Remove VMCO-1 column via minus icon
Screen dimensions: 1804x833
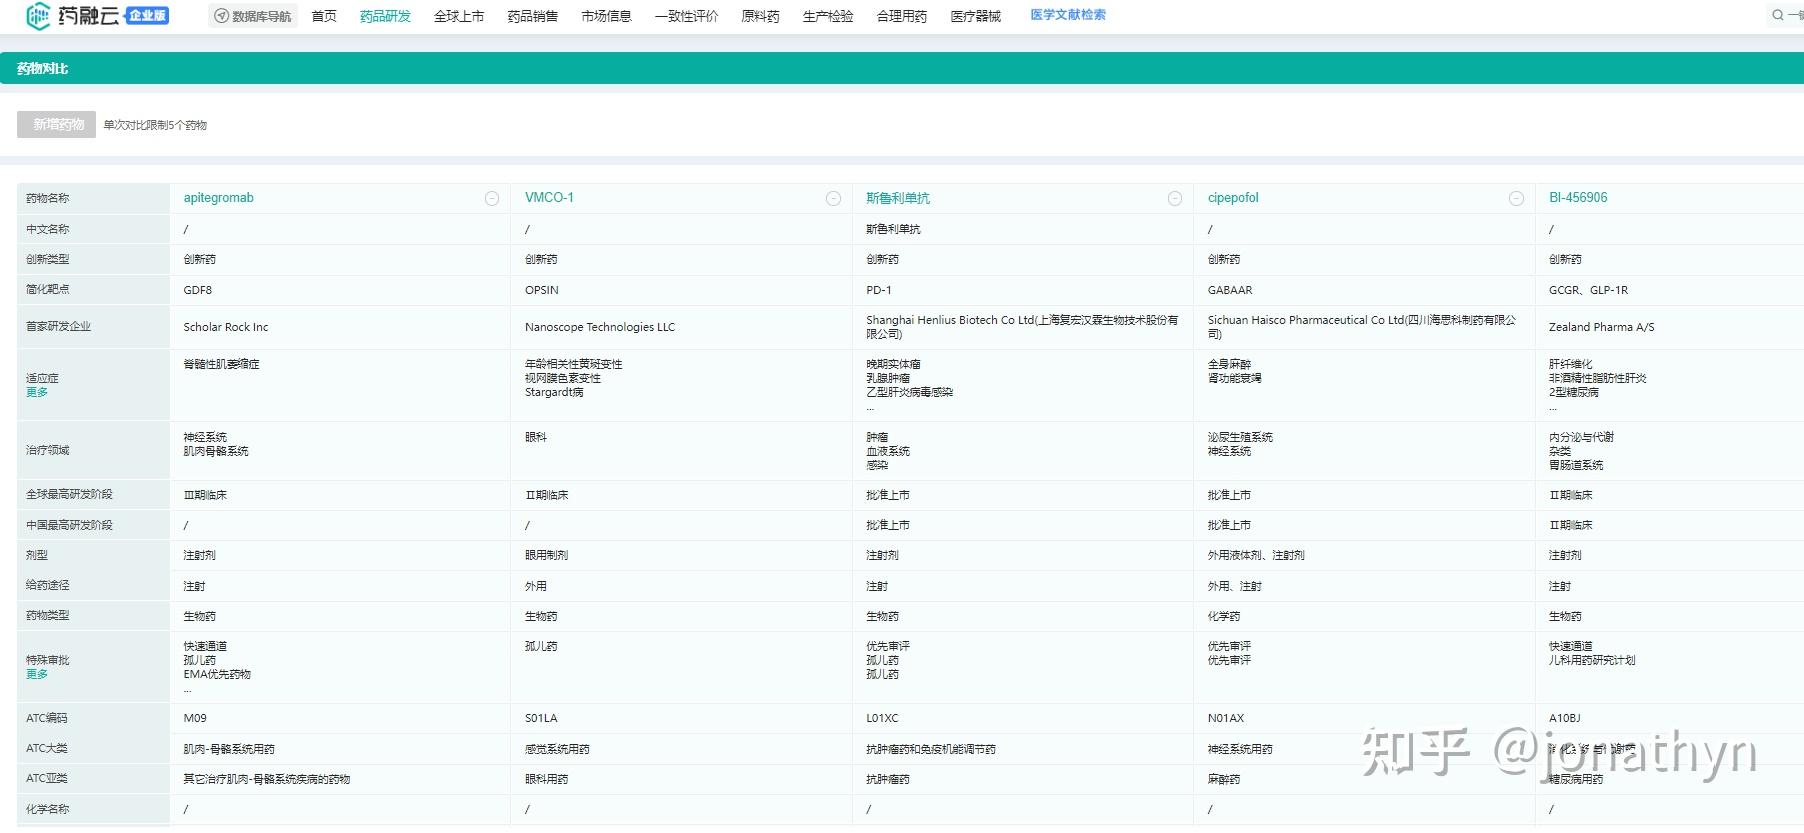click(x=833, y=199)
